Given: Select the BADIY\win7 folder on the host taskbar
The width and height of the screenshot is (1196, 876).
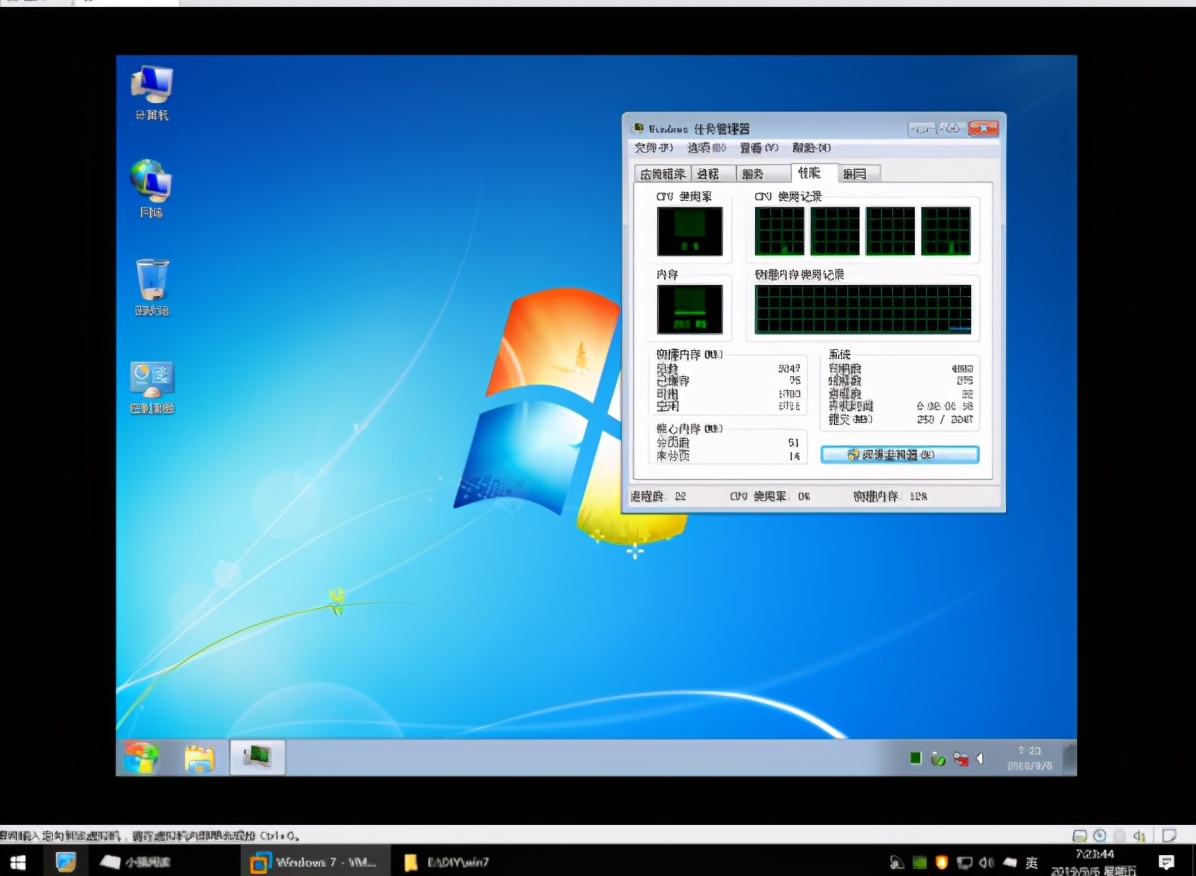Looking at the screenshot, I should [447, 862].
